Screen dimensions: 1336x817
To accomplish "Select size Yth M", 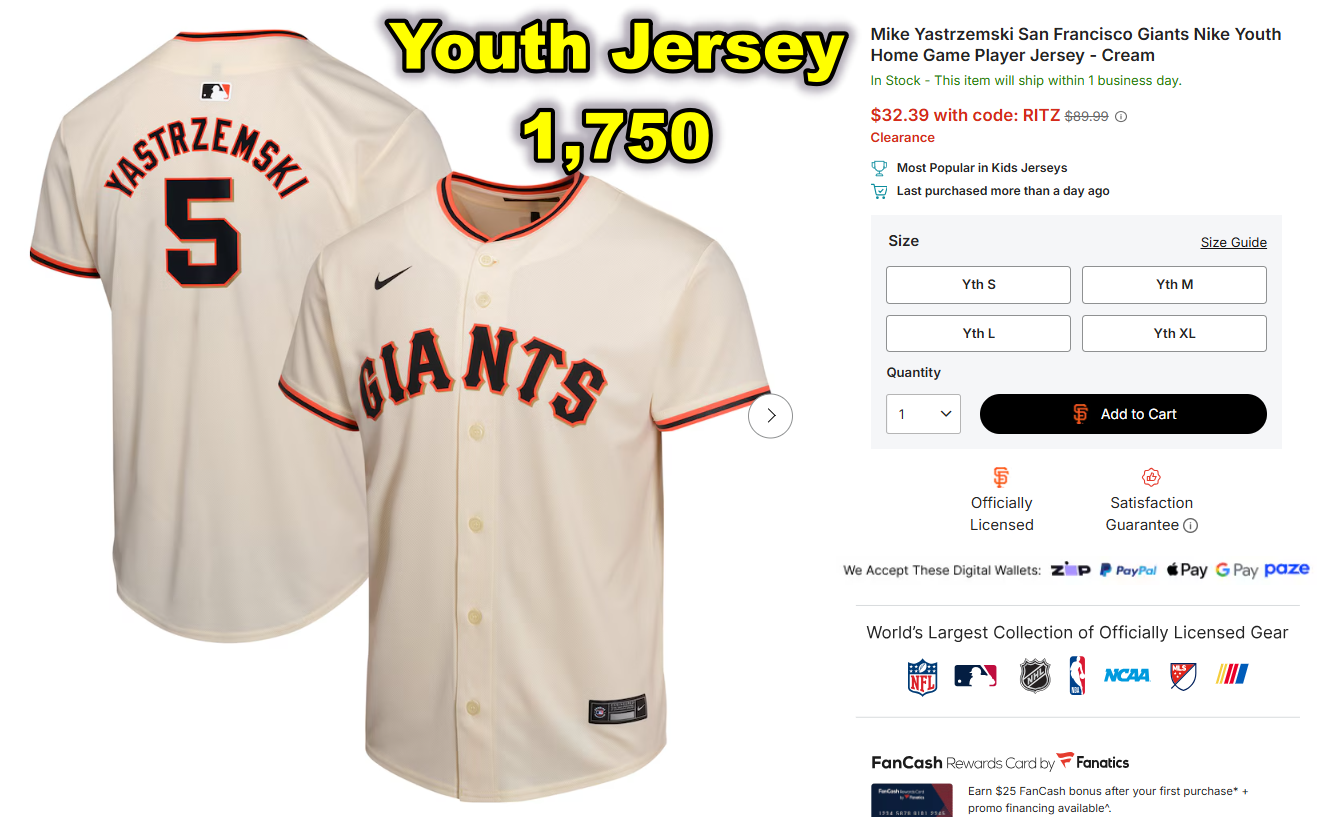I will (x=1174, y=285).
